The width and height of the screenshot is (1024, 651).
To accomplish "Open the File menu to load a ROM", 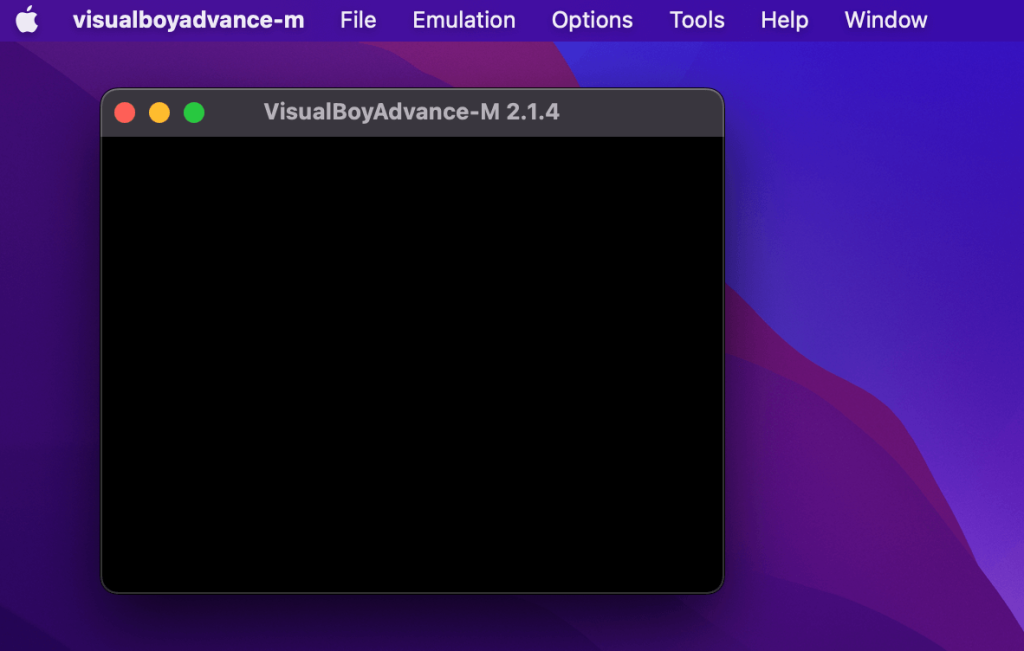I will pyautogui.click(x=357, y=19).
